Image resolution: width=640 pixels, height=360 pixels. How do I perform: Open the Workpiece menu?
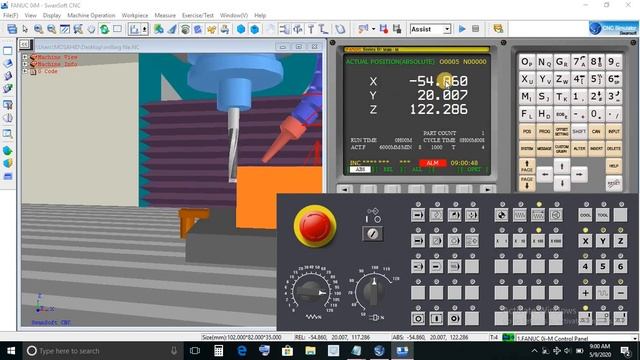(135, 15)
